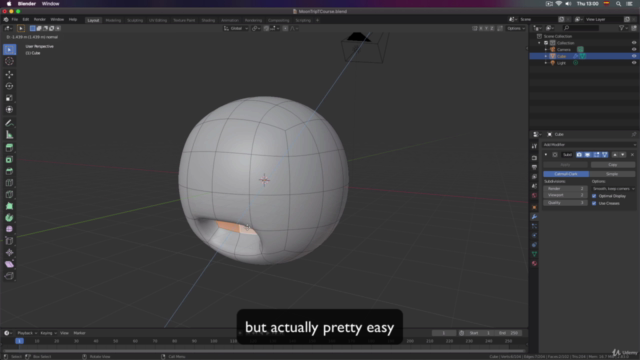The height and width of the screenshot is (360, 640).
Task: Hide the Collection in the outliner
Action: pyautogui.click(x=634, y=43)
